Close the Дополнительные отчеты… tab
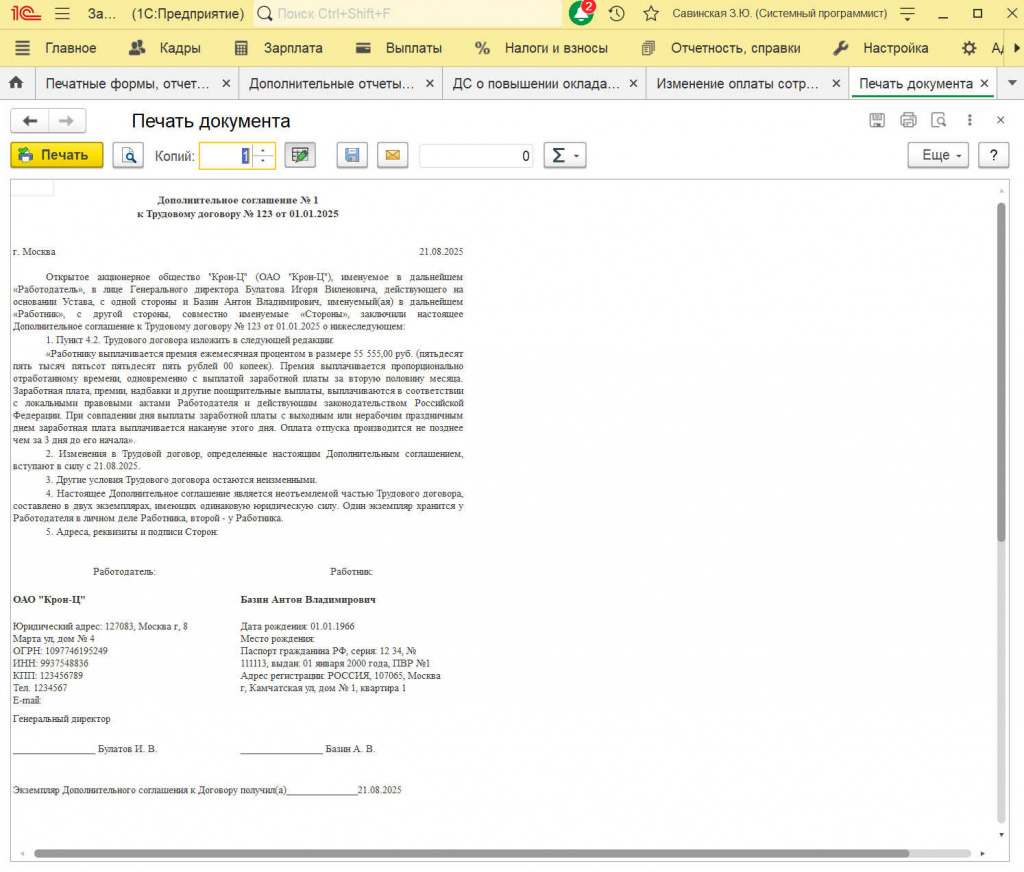1024x872 pixels. [x=430, y=84]
